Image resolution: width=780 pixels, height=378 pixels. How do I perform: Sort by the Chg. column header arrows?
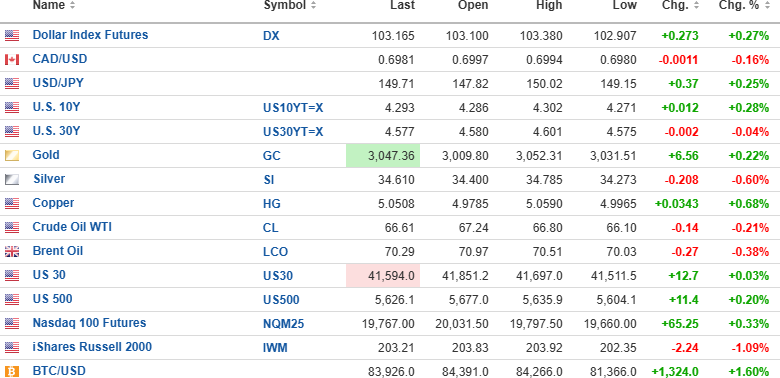(696, 5)
